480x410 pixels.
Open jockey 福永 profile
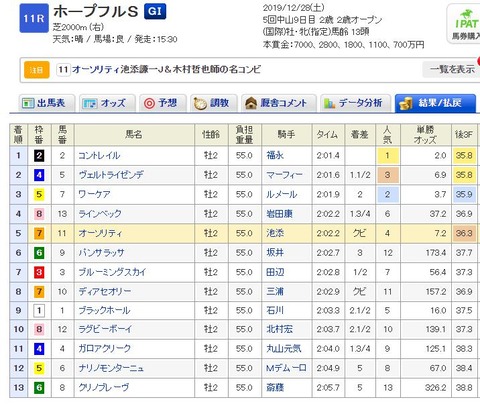(x=275, y=155)
